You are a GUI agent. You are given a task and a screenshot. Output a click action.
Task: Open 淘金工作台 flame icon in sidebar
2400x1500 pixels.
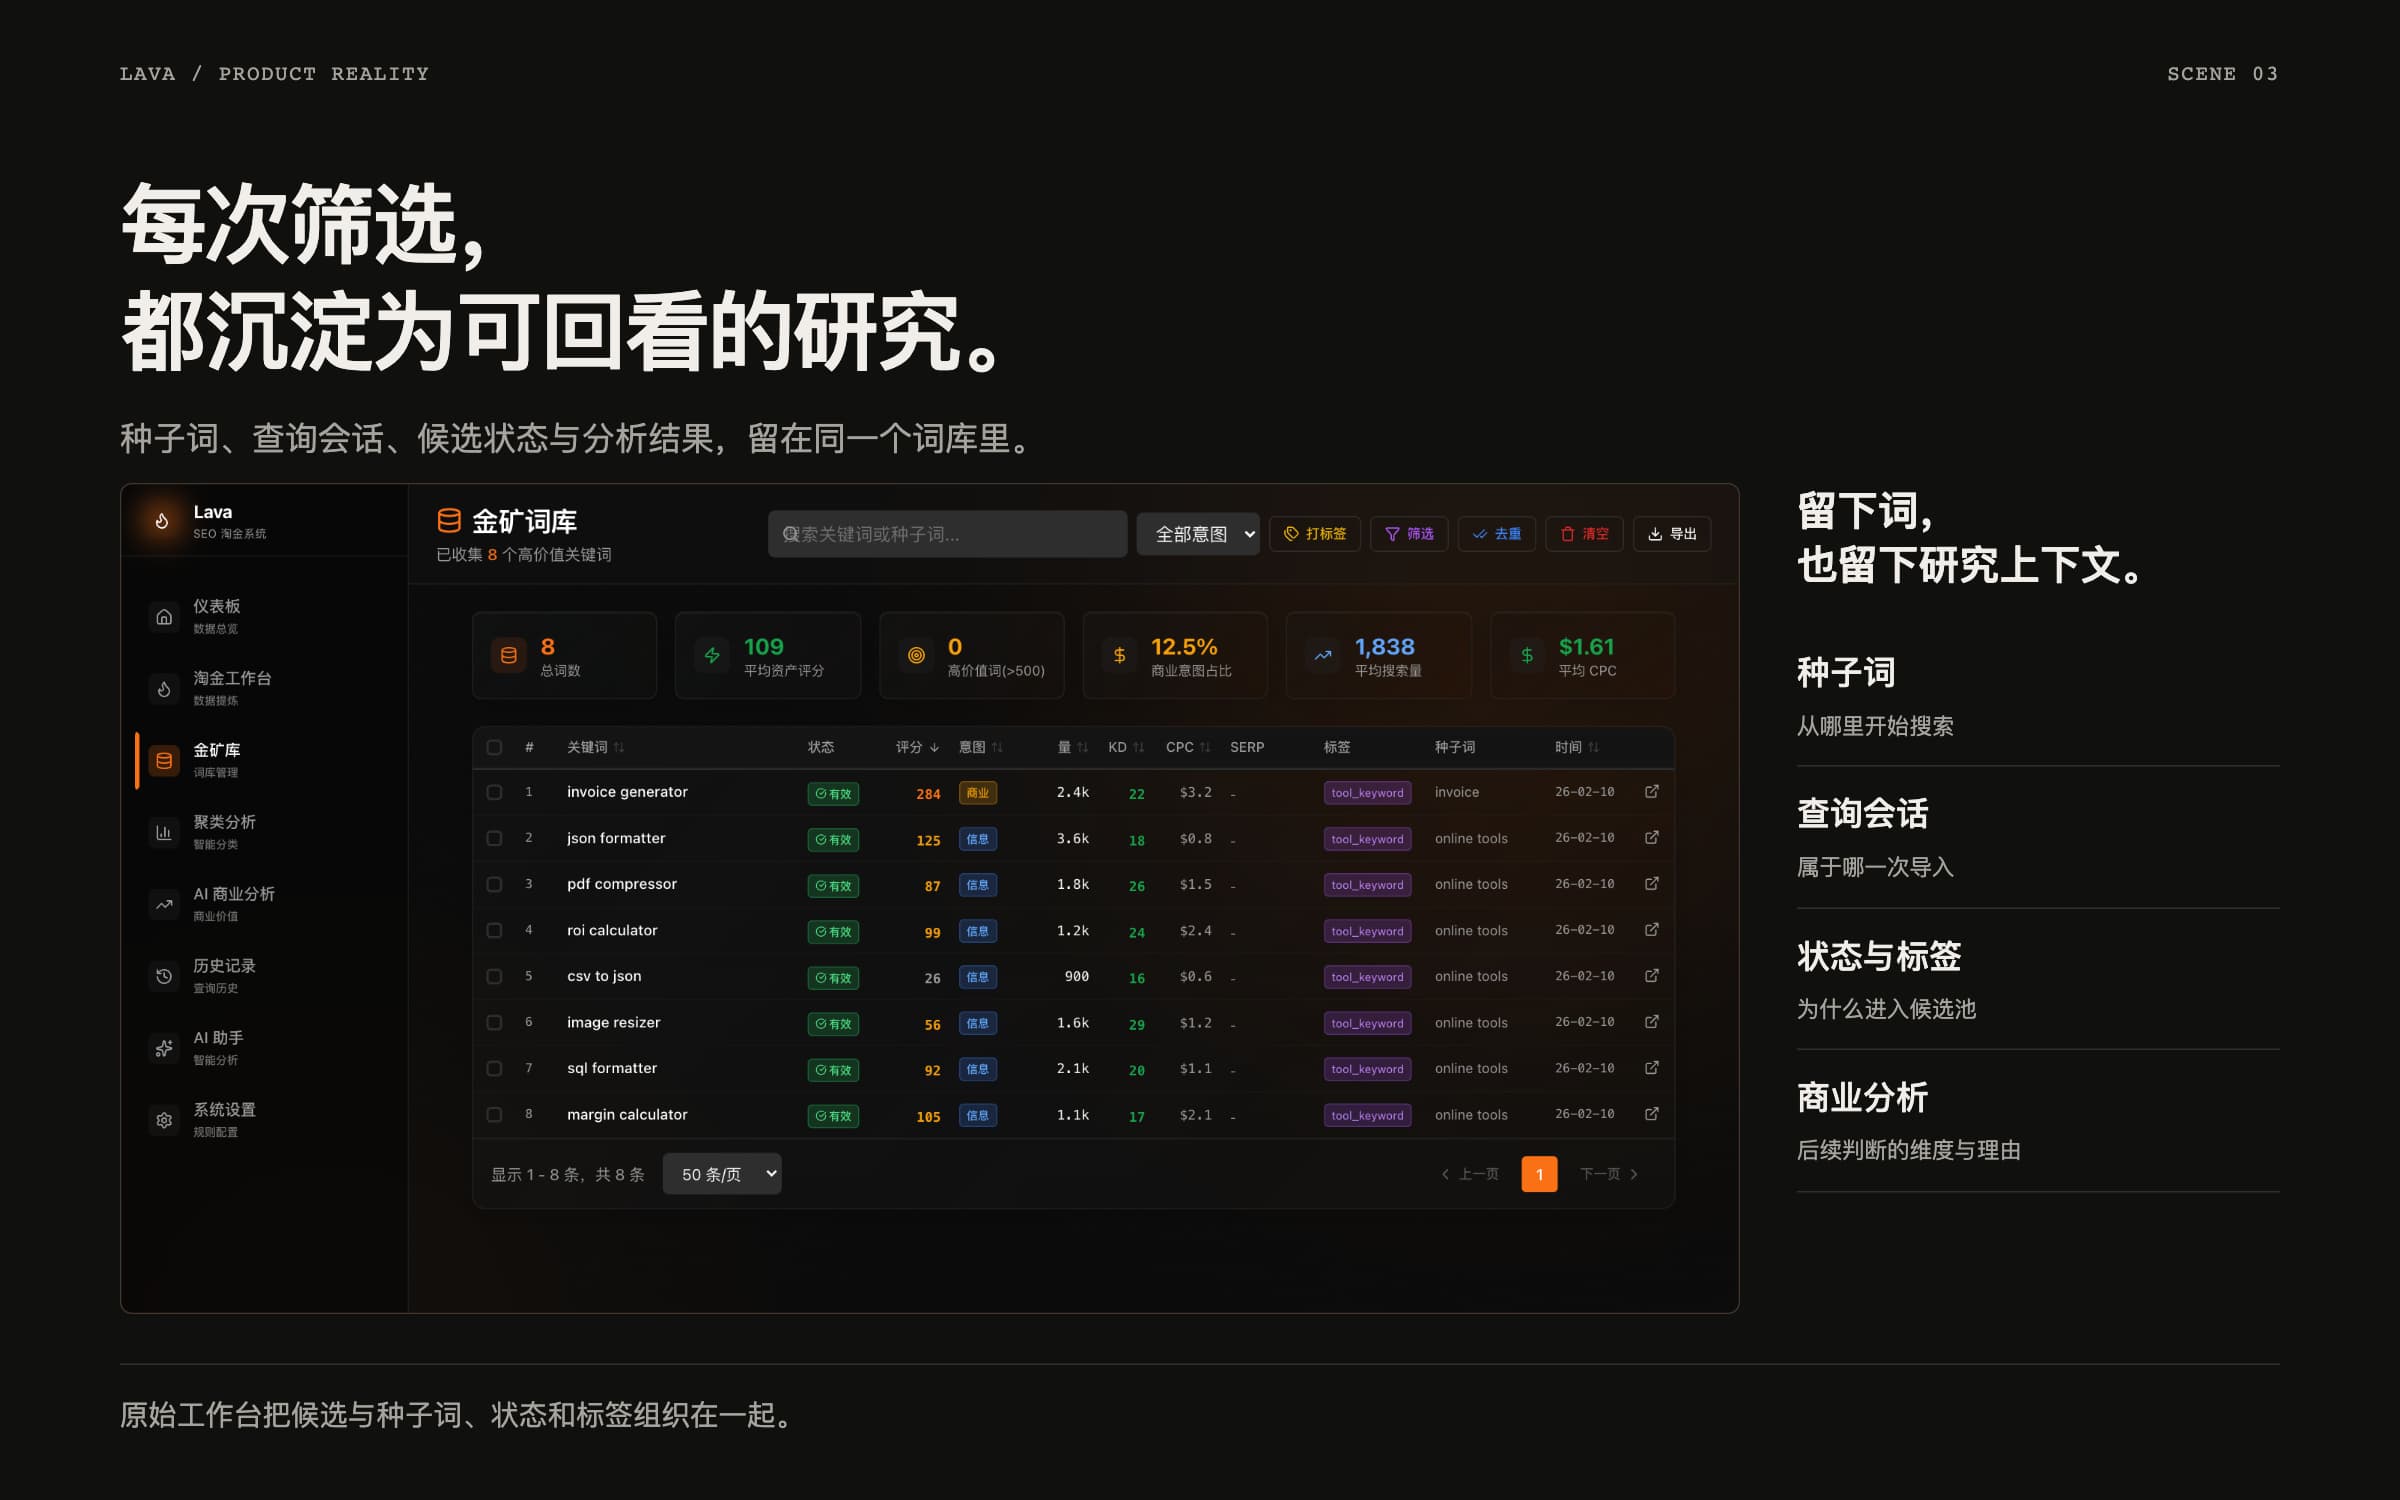click(164, 689)
